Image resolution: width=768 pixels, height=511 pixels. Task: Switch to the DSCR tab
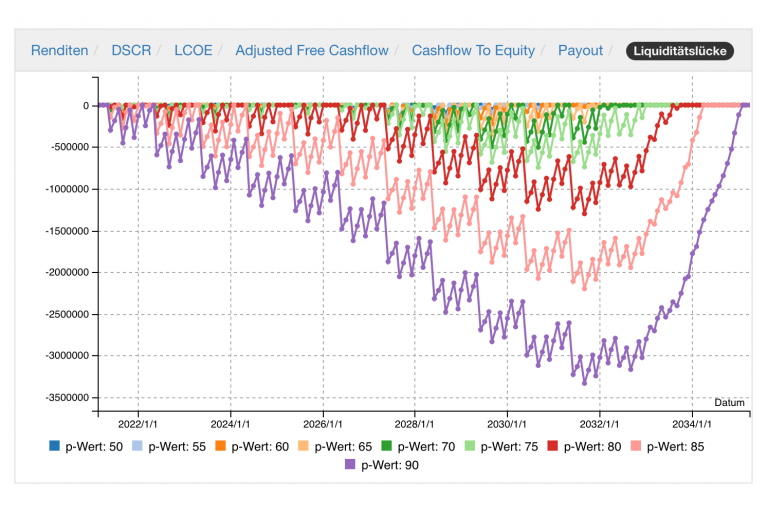(130, 50)
